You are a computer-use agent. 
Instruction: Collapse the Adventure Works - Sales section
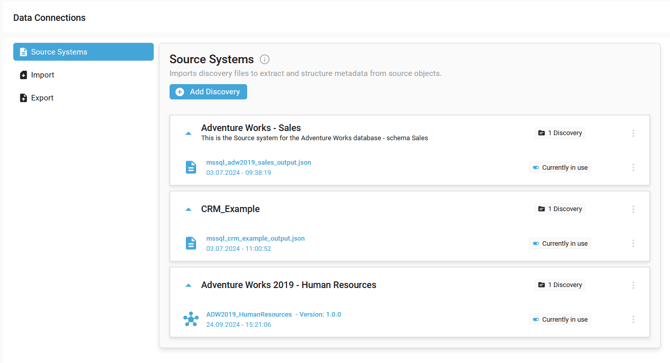coord(188,134)
